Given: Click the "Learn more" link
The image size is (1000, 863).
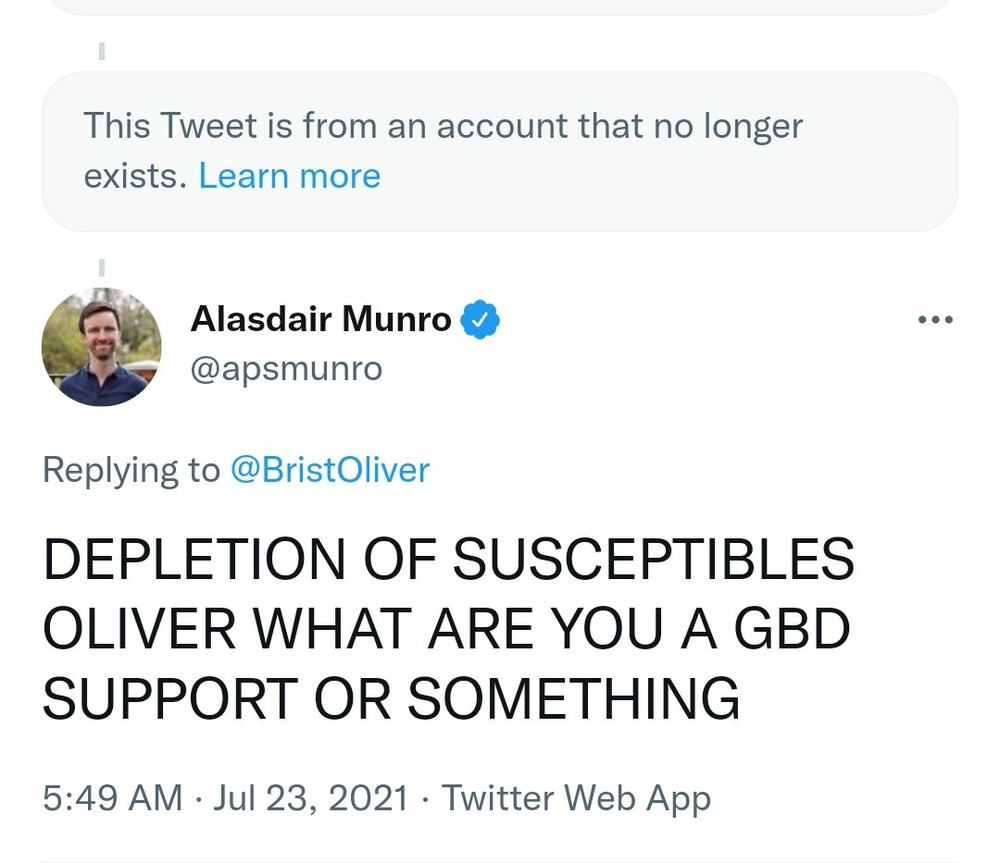Looking at the screenshot, I should [x=289, y=176].
